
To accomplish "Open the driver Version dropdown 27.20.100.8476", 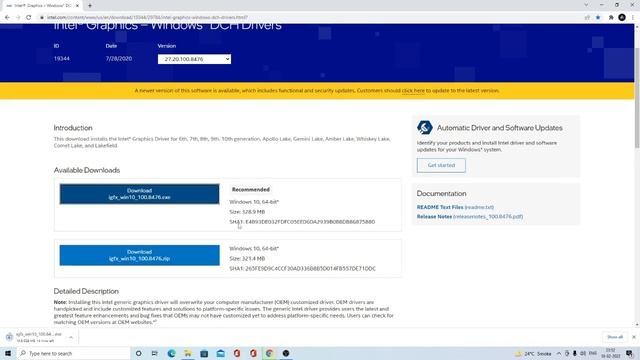I will point(194,59).
